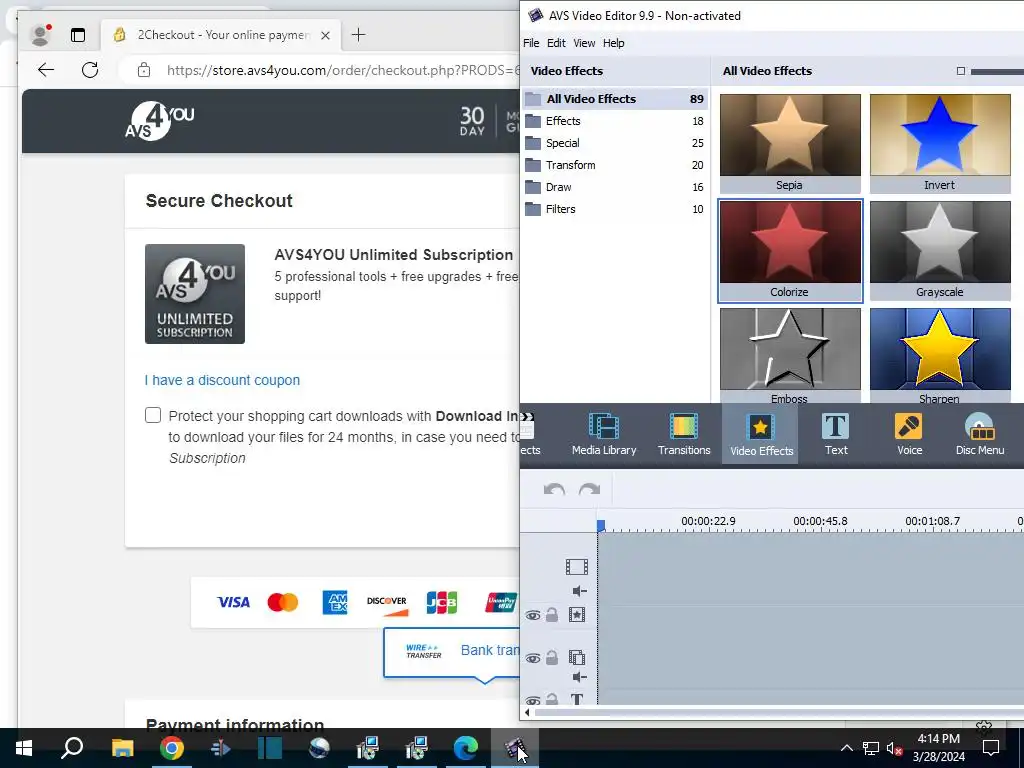The width and height of the screenshot is (1024, 768).
Task: Open the Text tool
Action: (836, 434)
